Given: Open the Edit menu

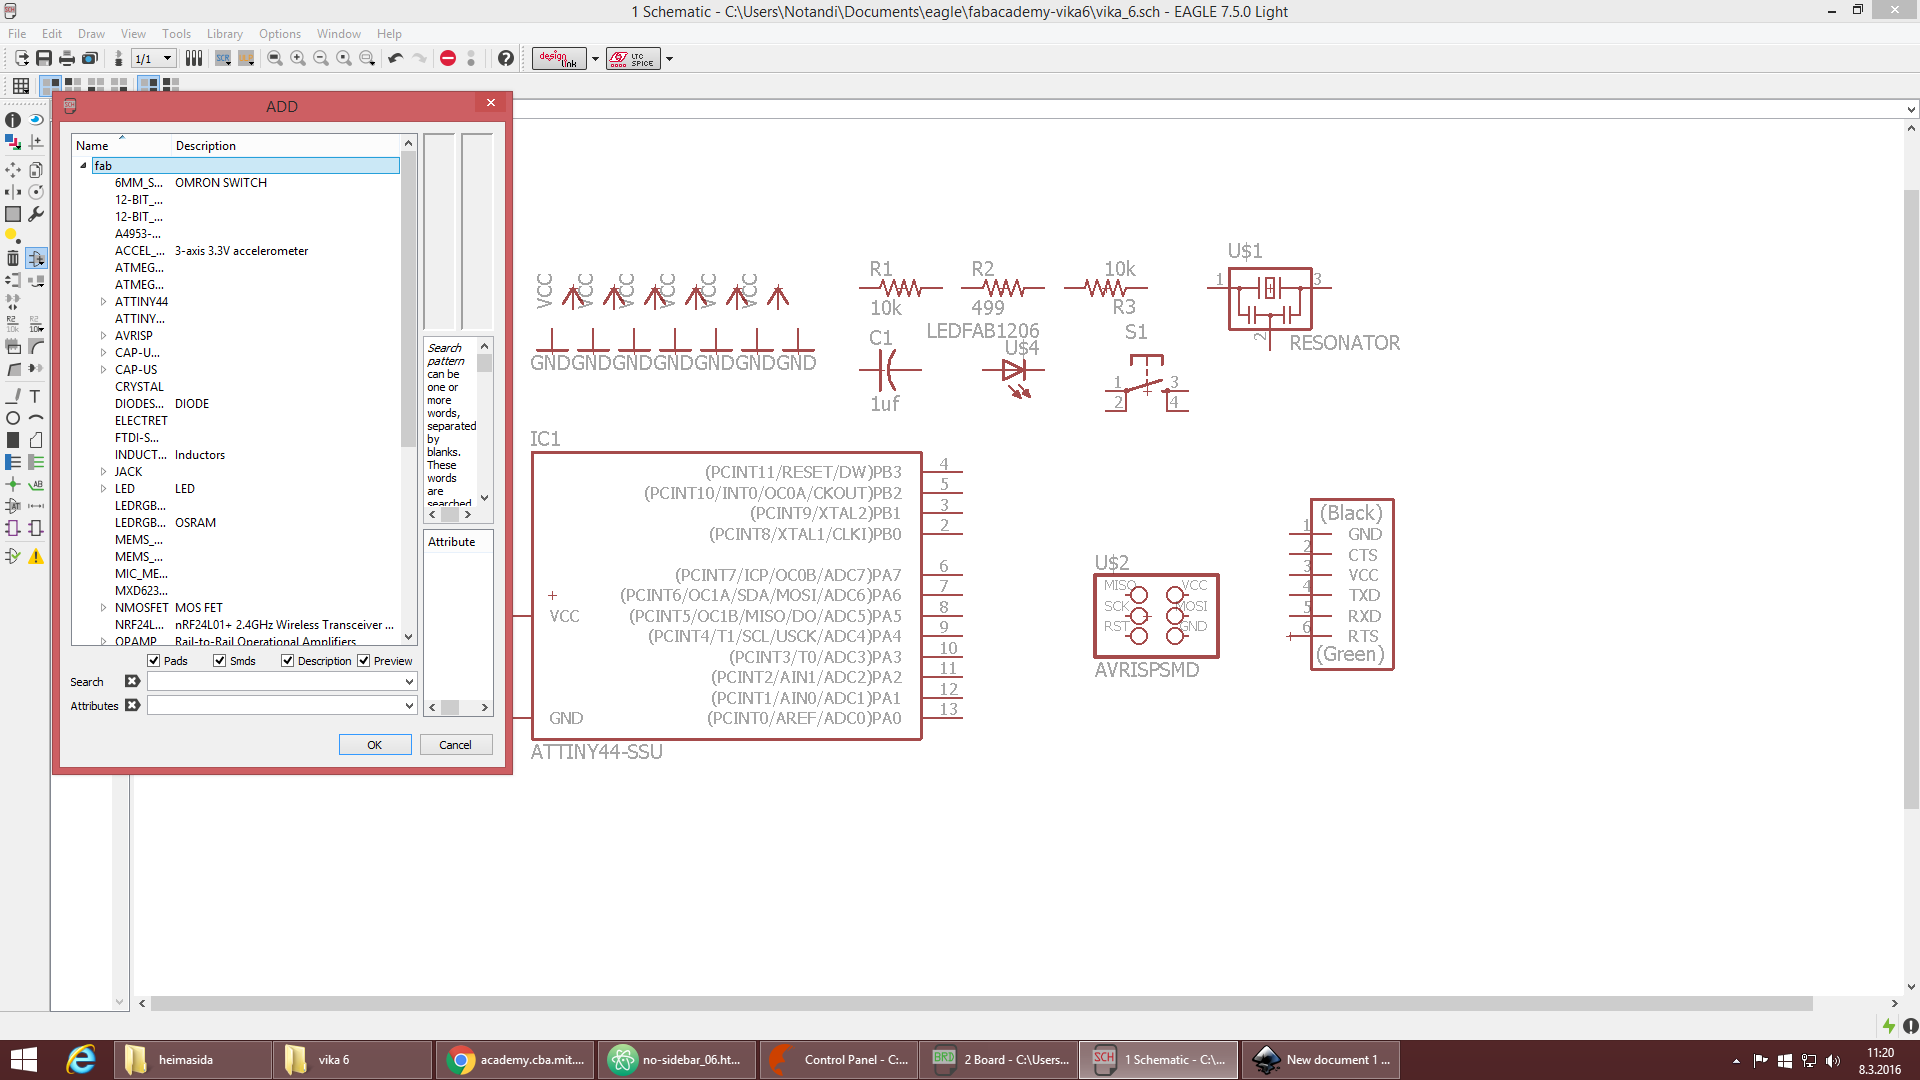Looking at the screenshot, I should (x=52, y=33).
